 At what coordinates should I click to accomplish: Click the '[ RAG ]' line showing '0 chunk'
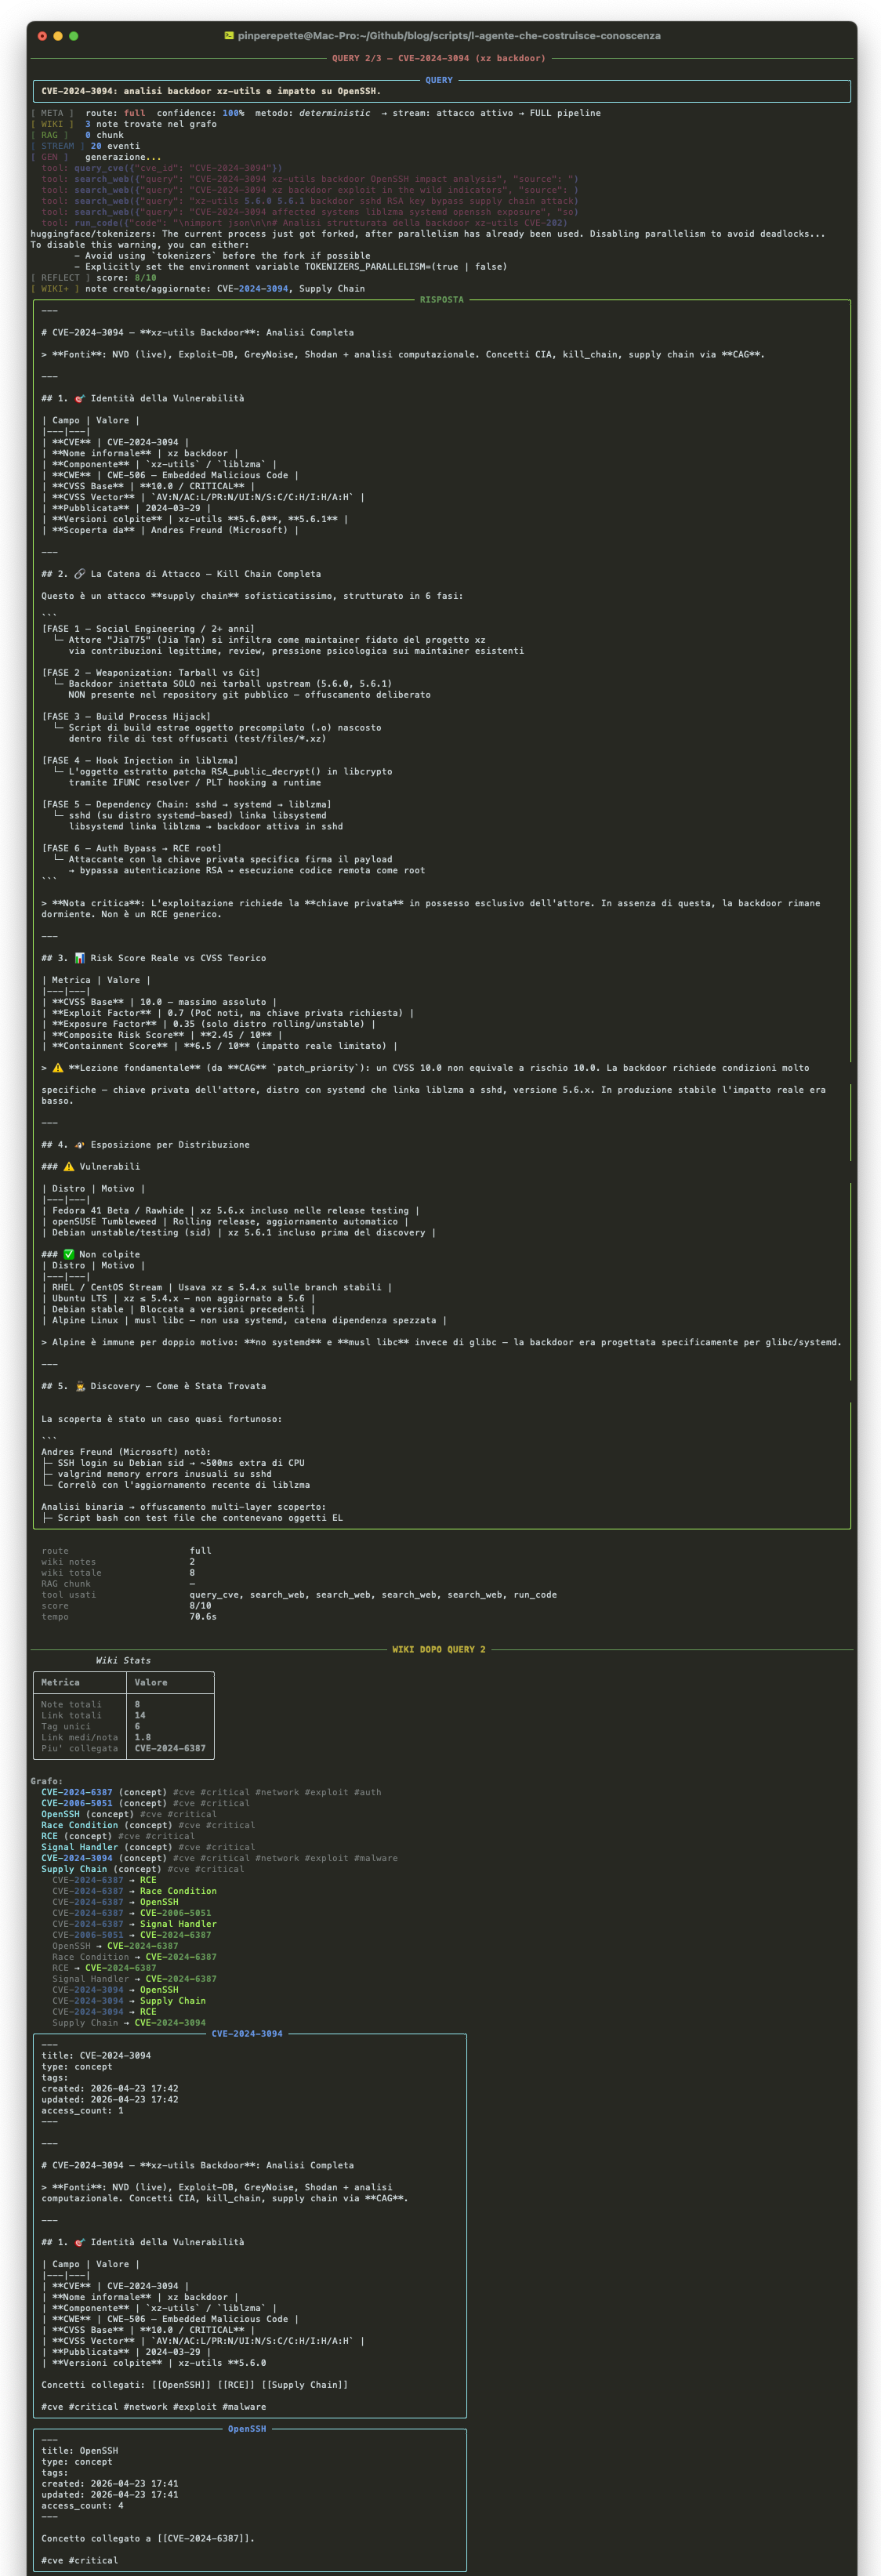pyautogui.click(x=78, y=135)
